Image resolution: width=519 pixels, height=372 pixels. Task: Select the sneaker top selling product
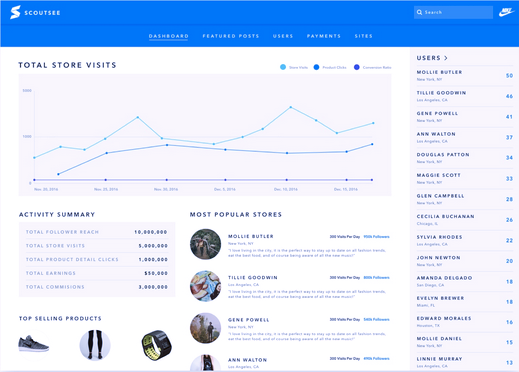(x=33, y=344)
